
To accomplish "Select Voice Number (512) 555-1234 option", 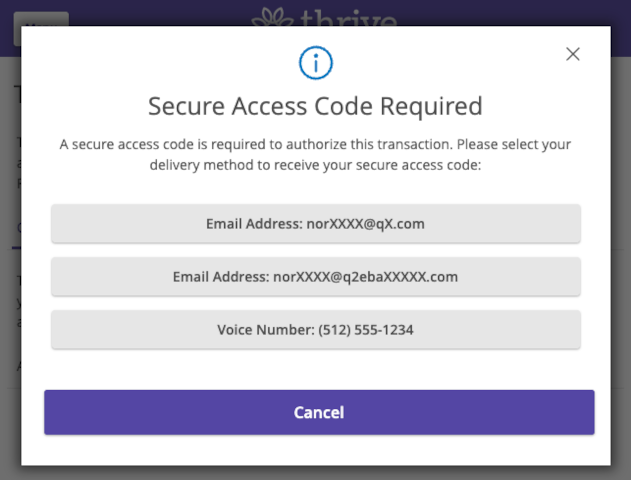I will point(316,330).
